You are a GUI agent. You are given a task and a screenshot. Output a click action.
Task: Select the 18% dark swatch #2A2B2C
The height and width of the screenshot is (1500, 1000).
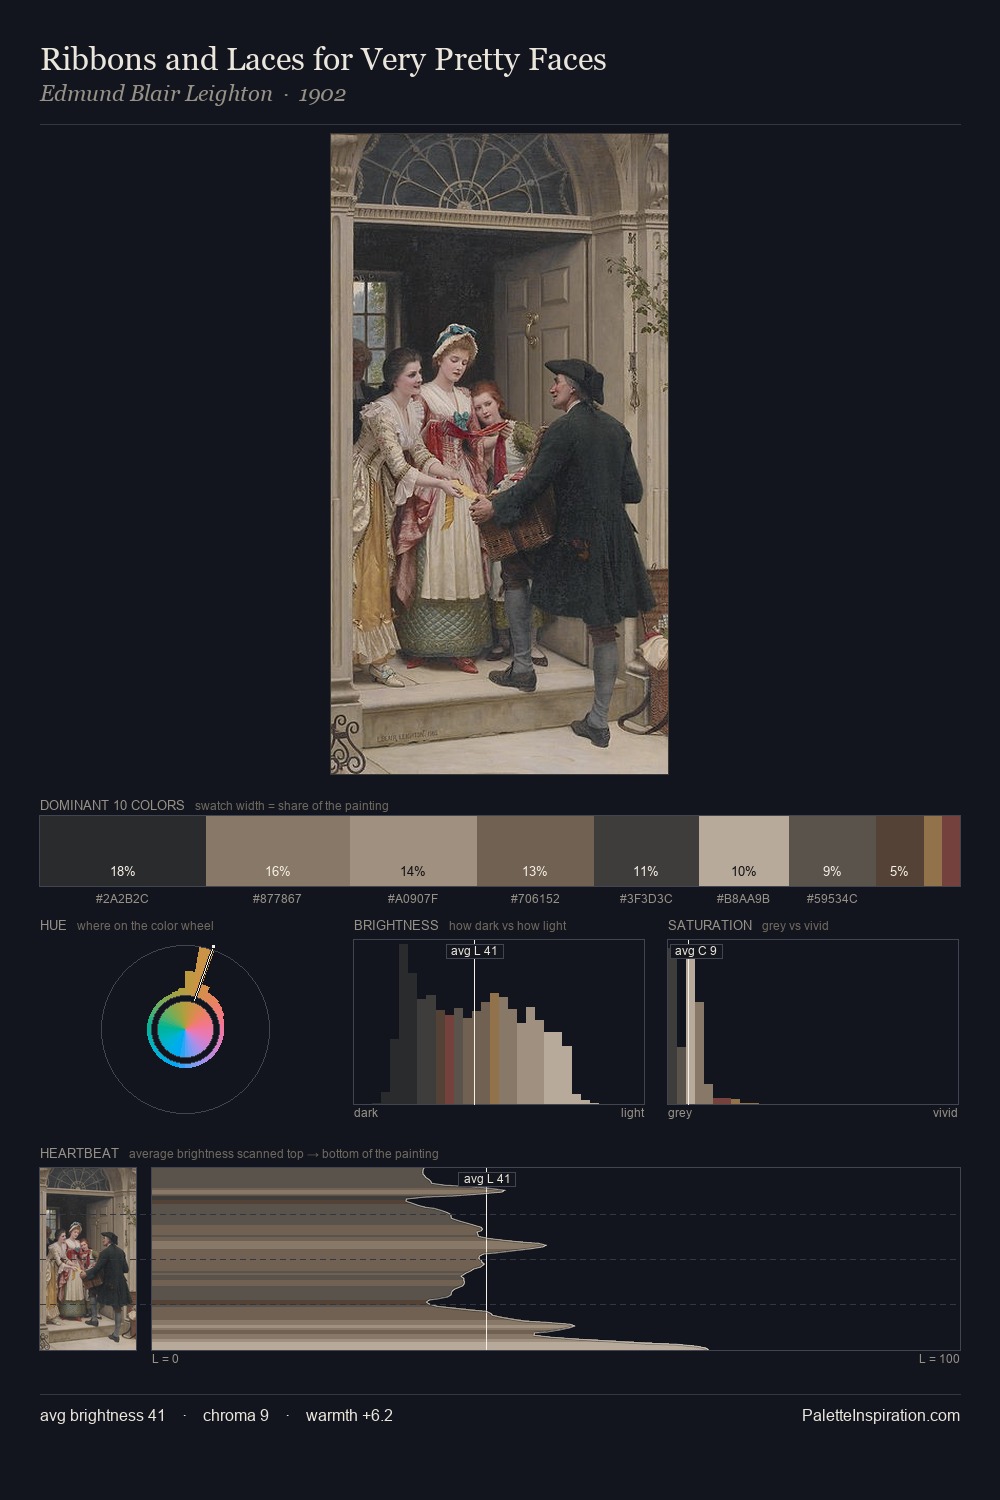(123, 851)
